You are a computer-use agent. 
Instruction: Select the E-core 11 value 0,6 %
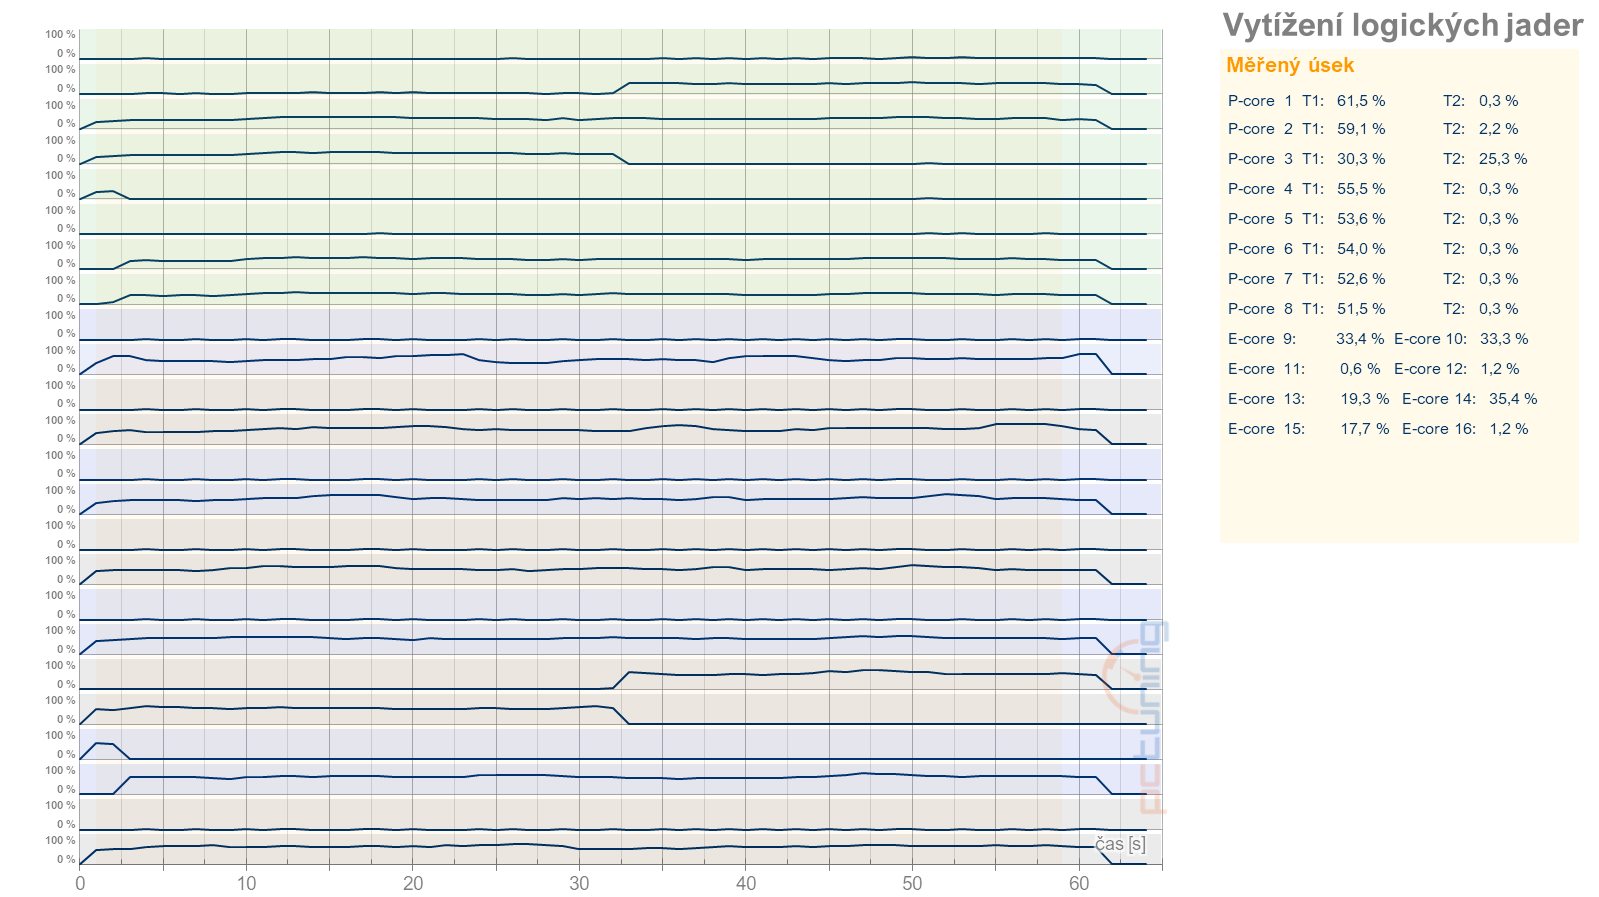pos(1360,369)
